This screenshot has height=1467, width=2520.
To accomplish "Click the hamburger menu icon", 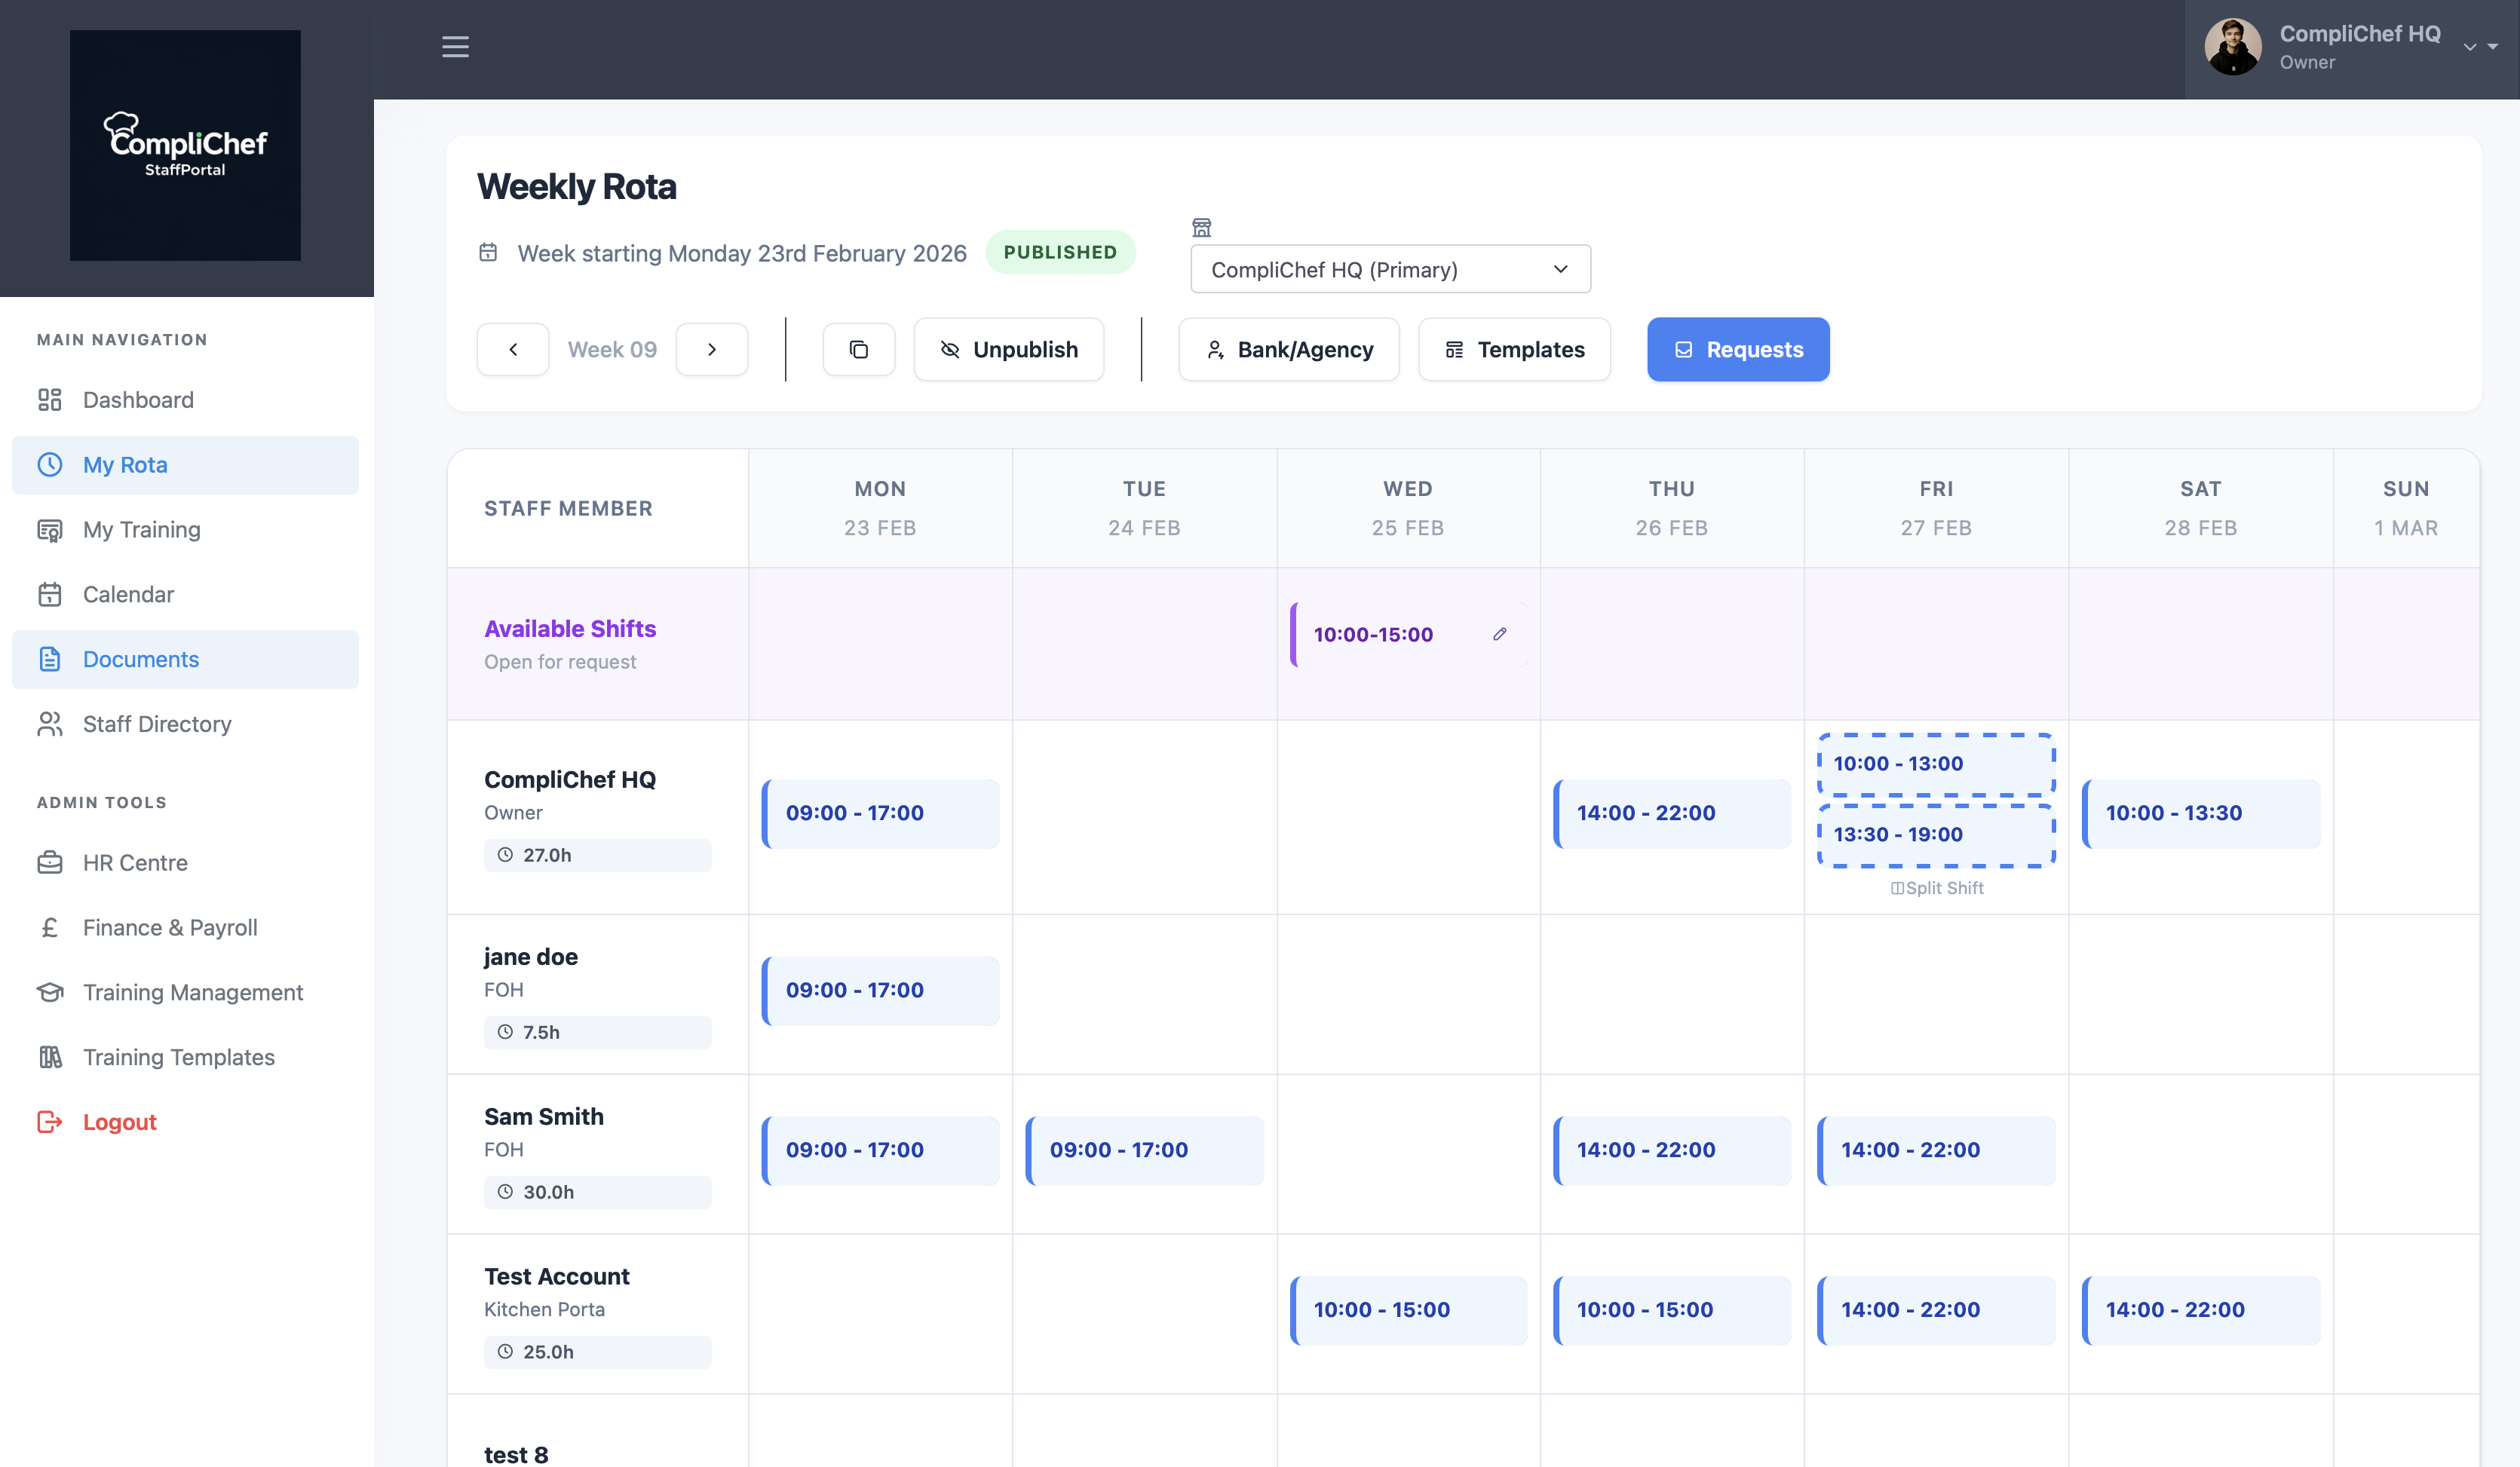I will tap(455, 47).
